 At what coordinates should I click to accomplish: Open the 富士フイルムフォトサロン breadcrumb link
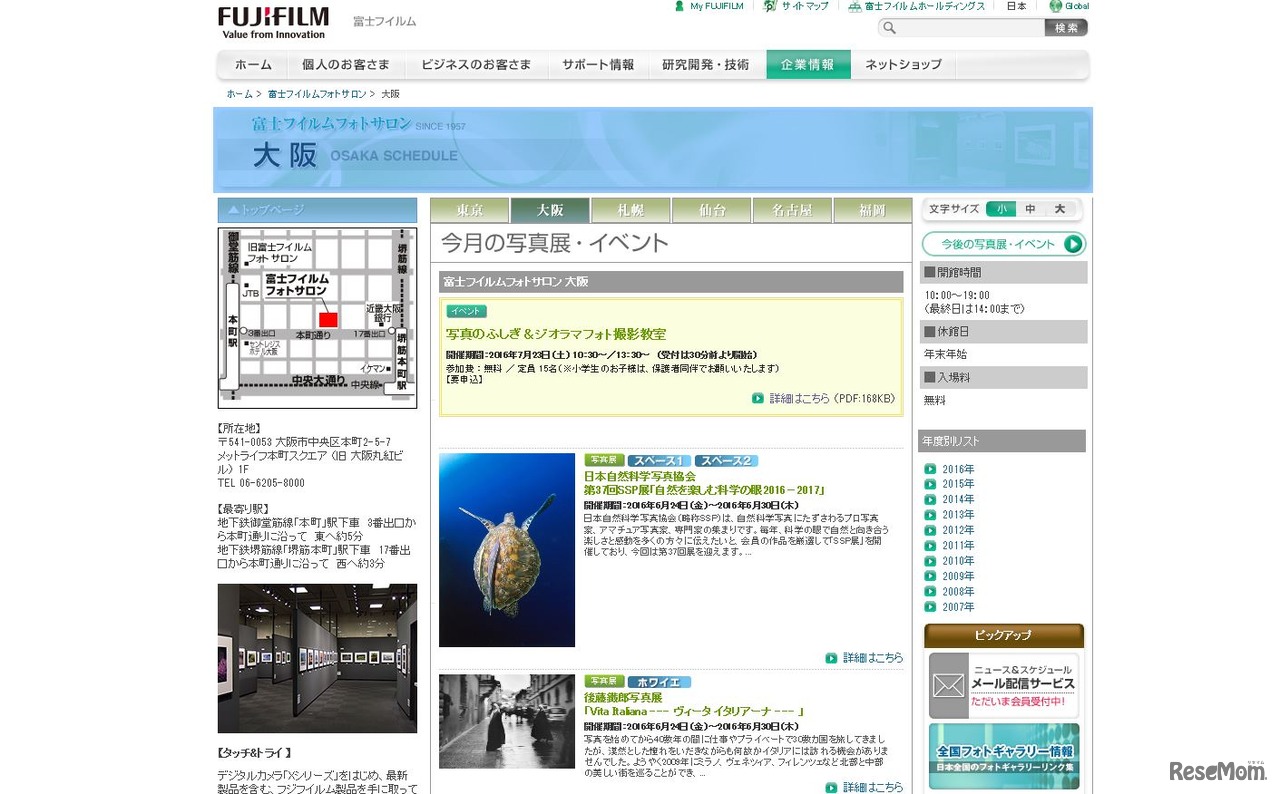317,94
